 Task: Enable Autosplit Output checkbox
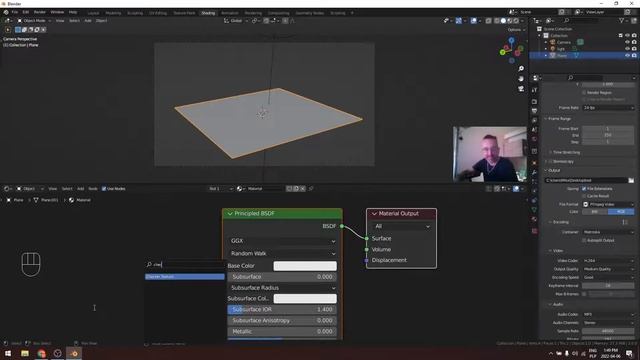584,240
